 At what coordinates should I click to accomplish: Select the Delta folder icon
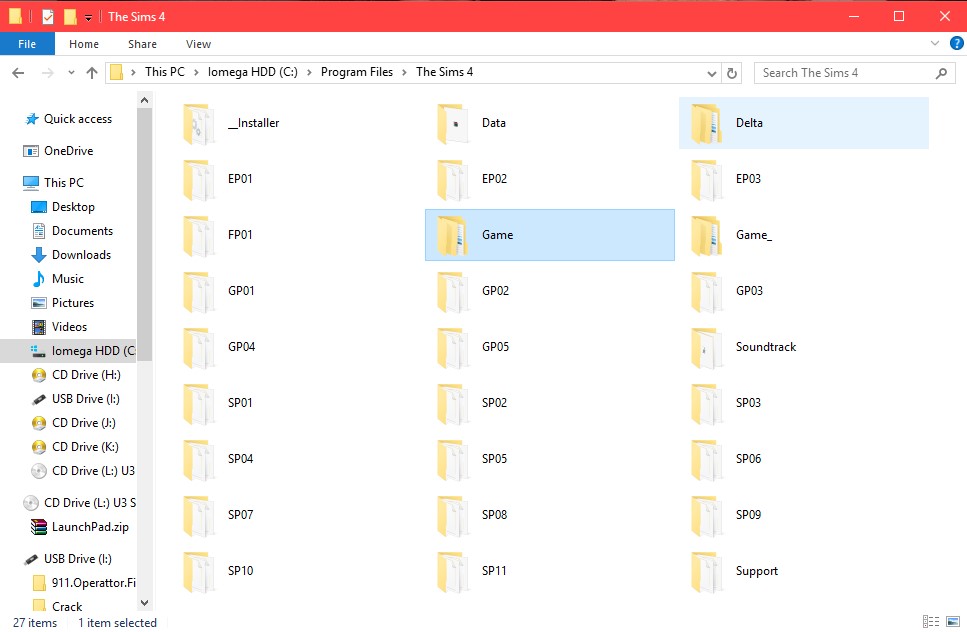coord(707,124)
